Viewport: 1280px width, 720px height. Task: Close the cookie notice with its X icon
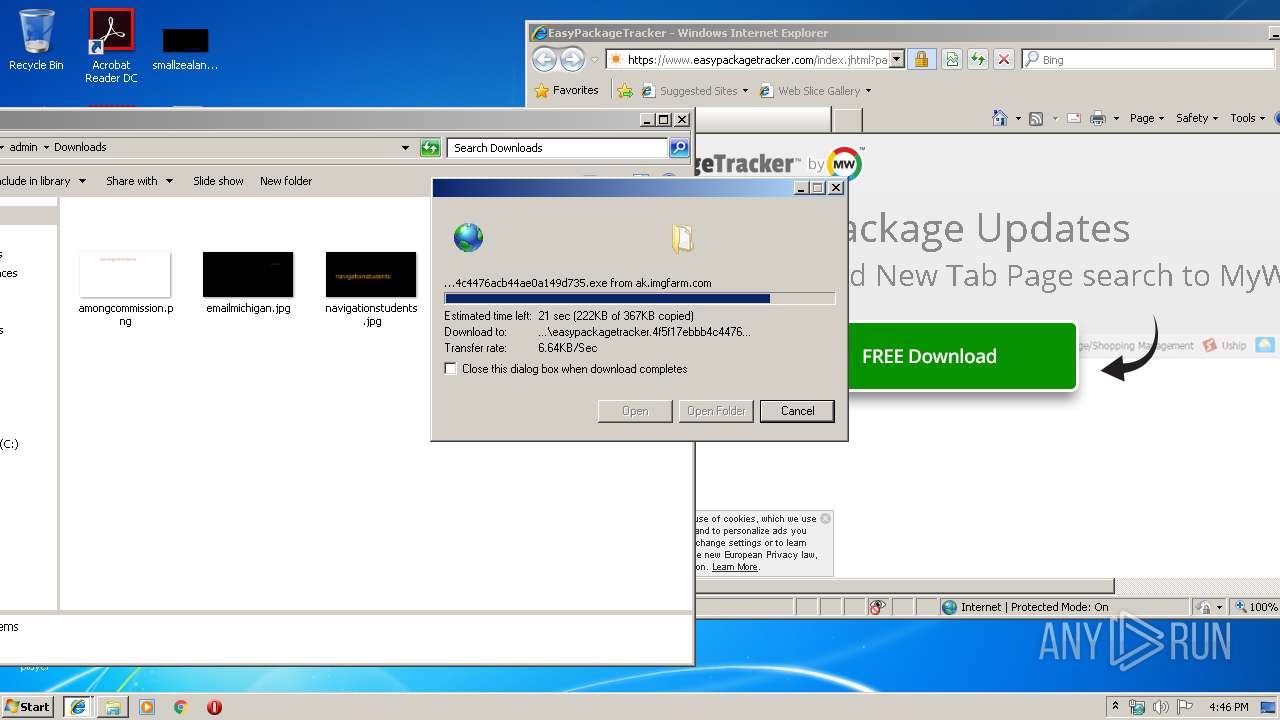[825, 518]
